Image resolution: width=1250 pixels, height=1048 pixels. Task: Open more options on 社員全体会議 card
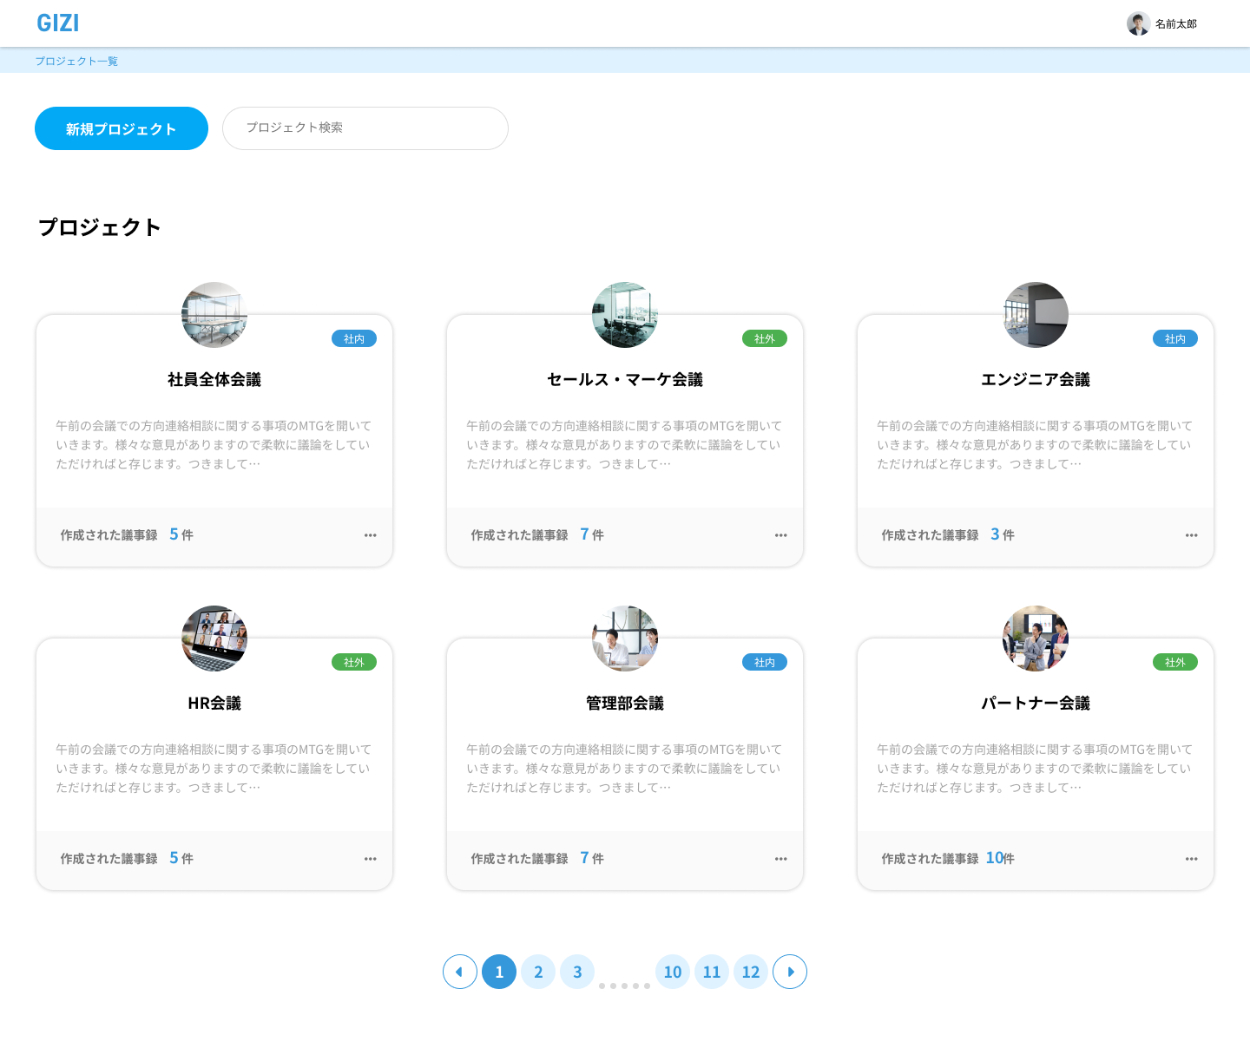coord(370,536)
